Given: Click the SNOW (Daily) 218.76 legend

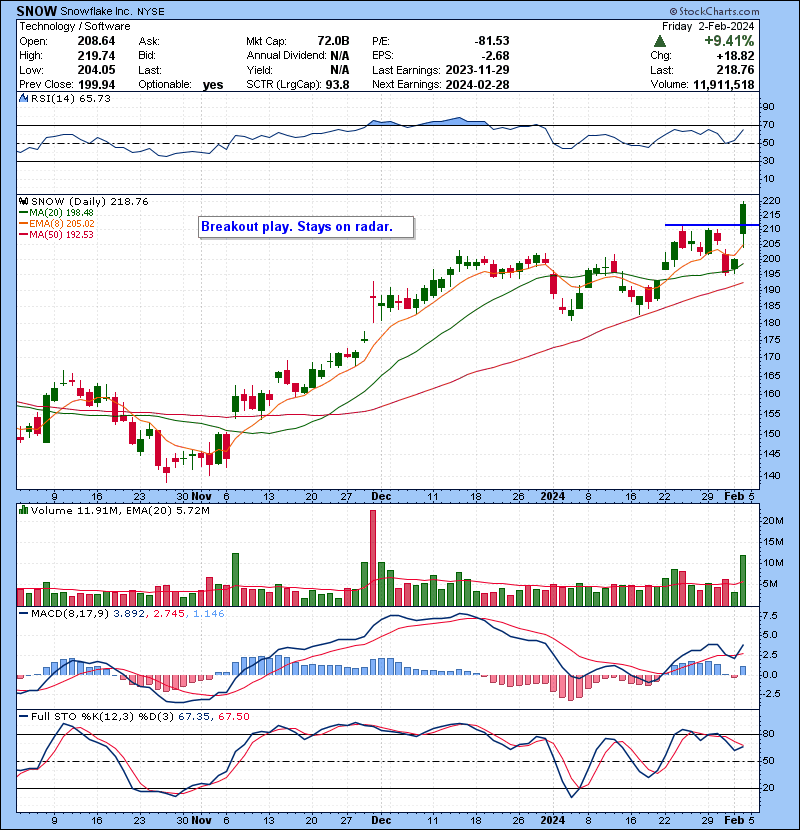Looking at the screenshot, I should [x=90, y=201].
